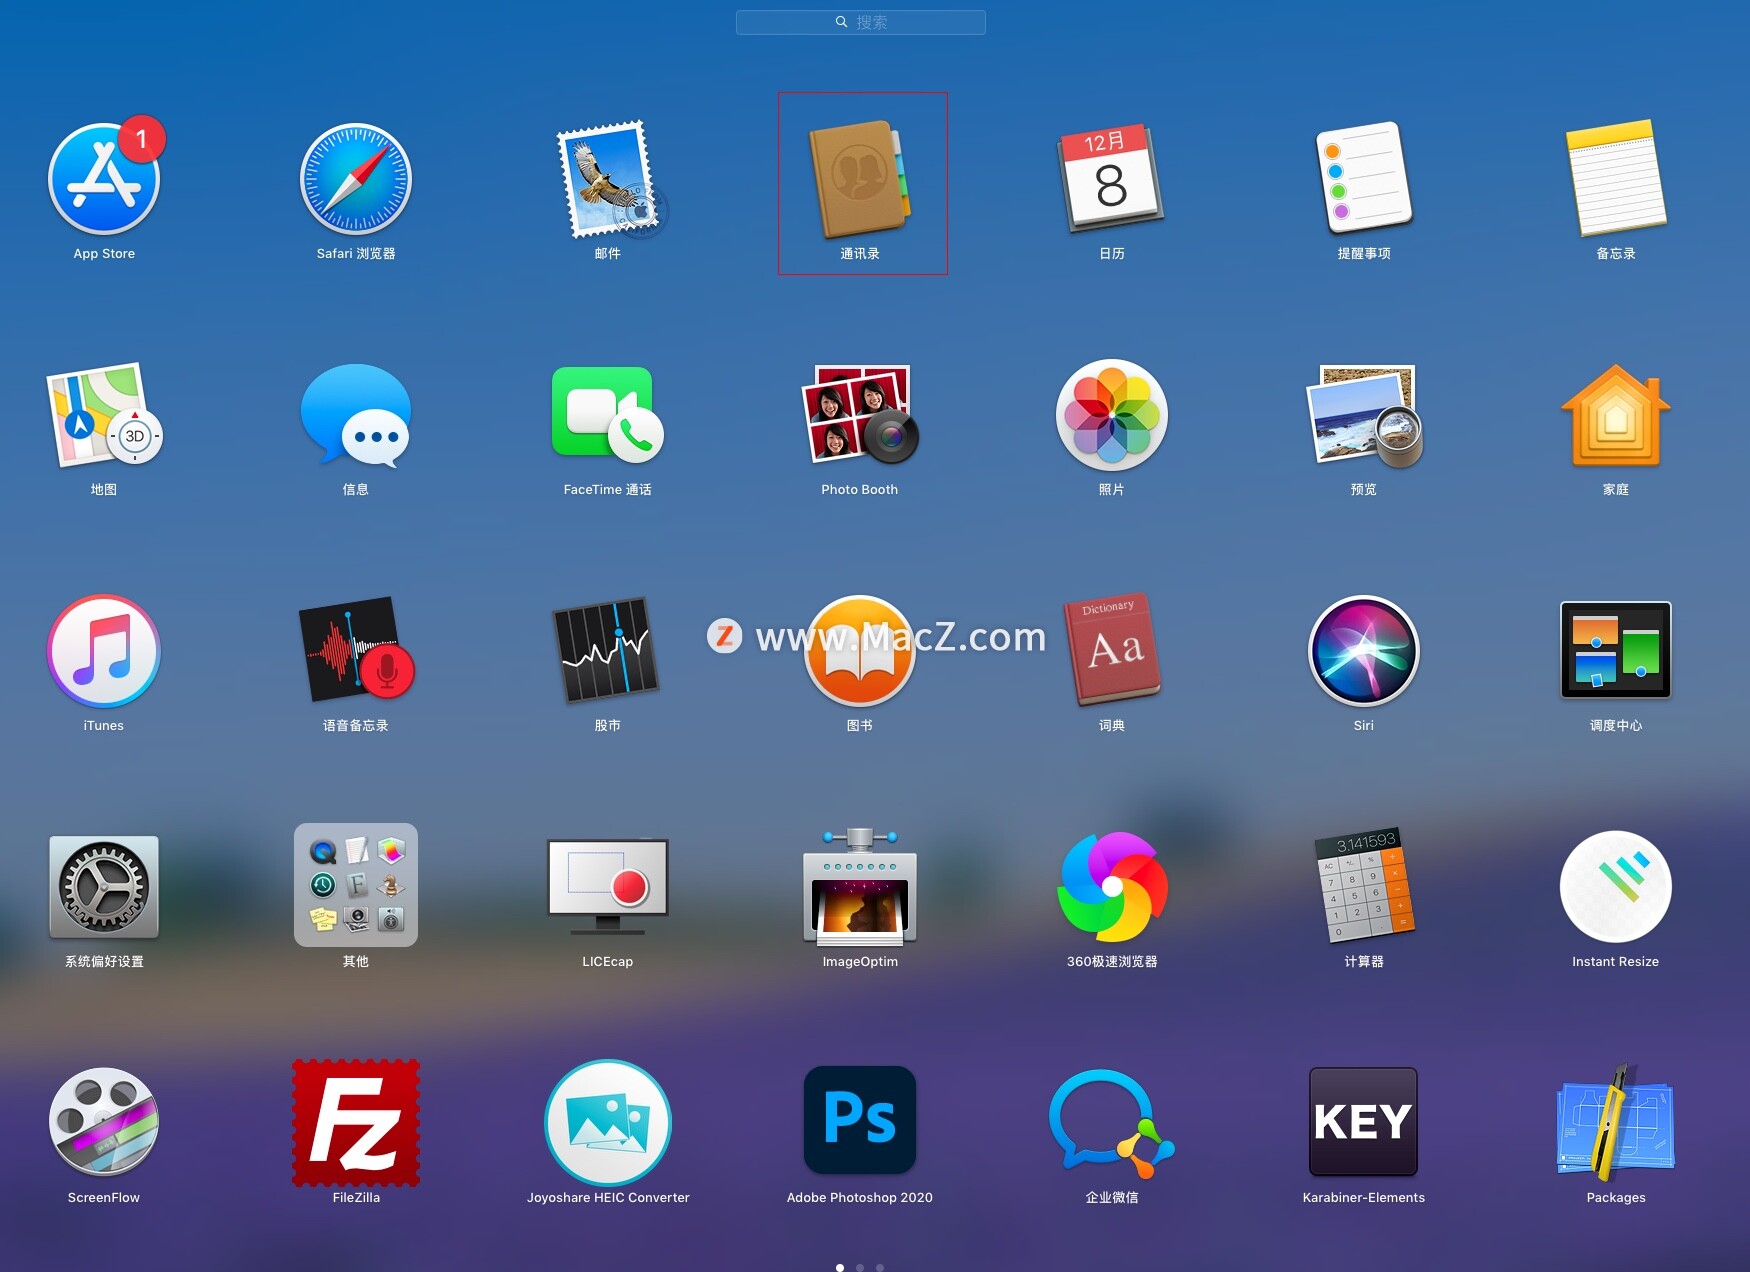The image size is (1750, 1272).
Task: Launch the FileZilla FTP client
Action: (x=356, y=1122)
